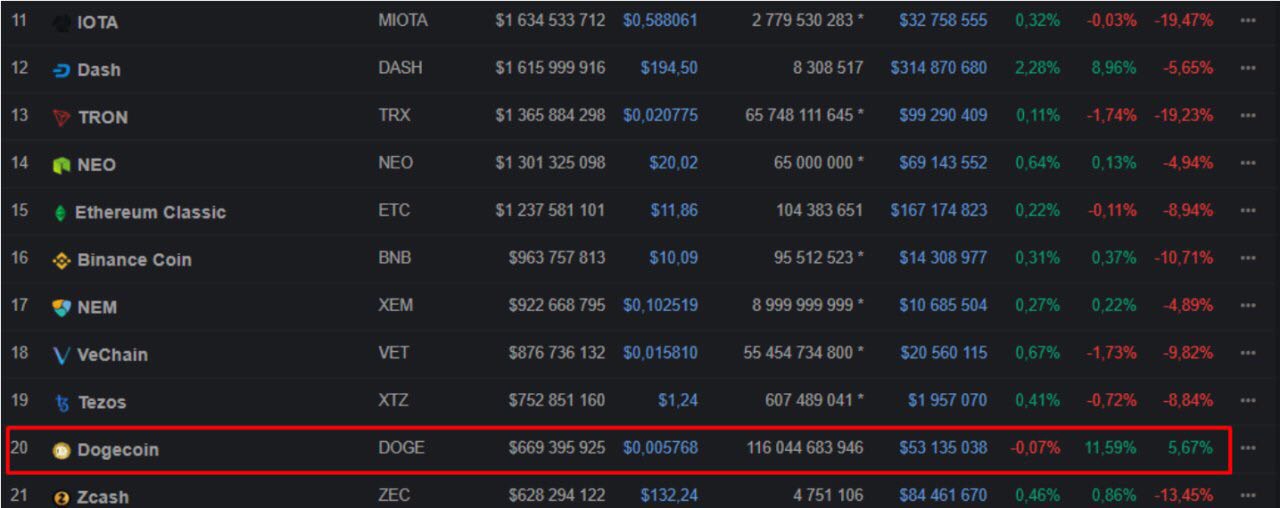Click the NEM coin logo icon

[62, 307]
